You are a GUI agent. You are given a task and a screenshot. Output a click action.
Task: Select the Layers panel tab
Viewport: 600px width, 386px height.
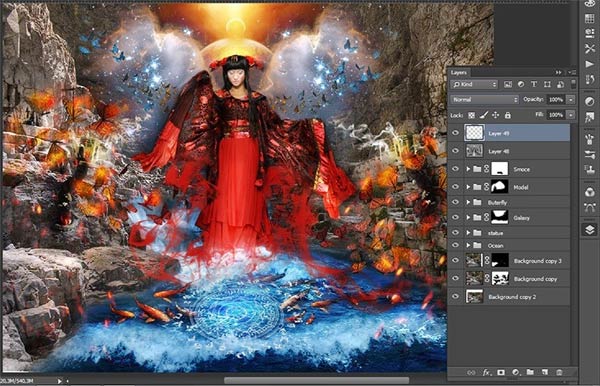tap(459, 72)
